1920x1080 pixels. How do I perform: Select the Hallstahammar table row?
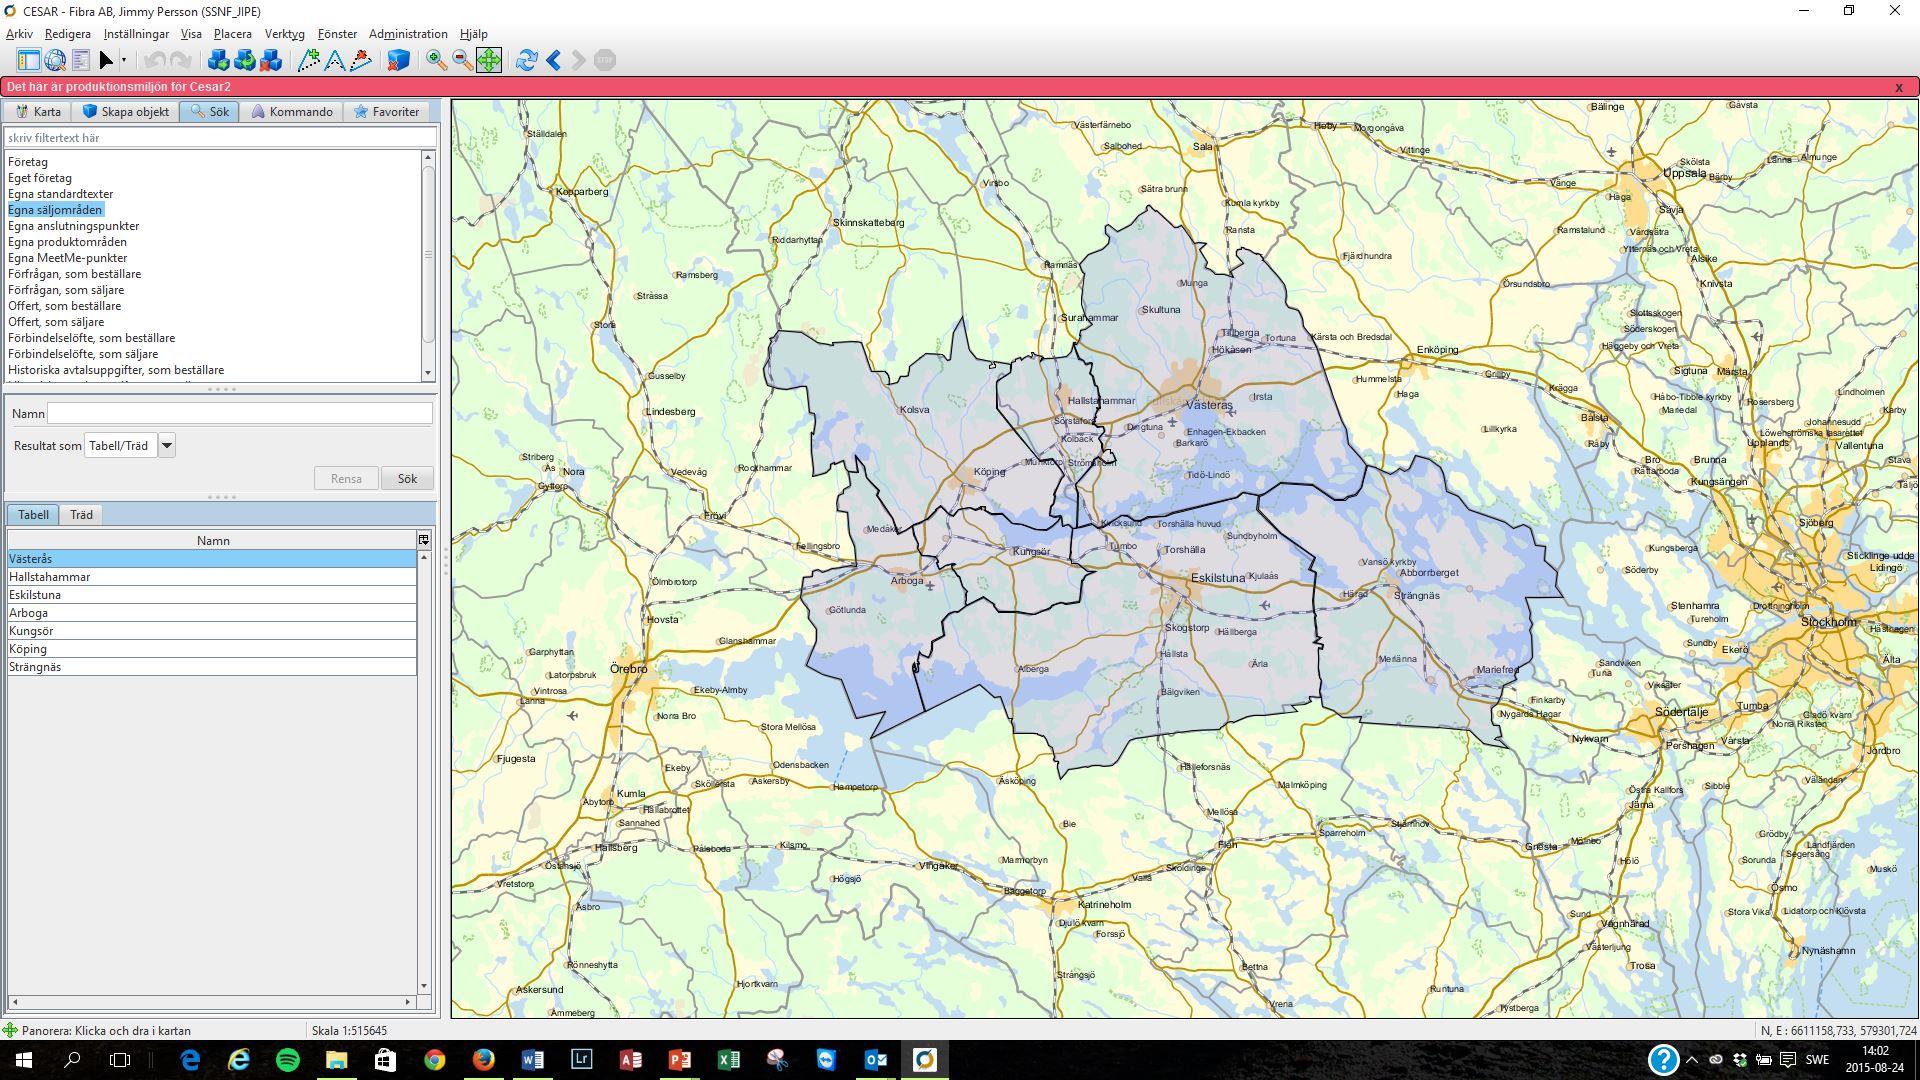pos(212,577)
